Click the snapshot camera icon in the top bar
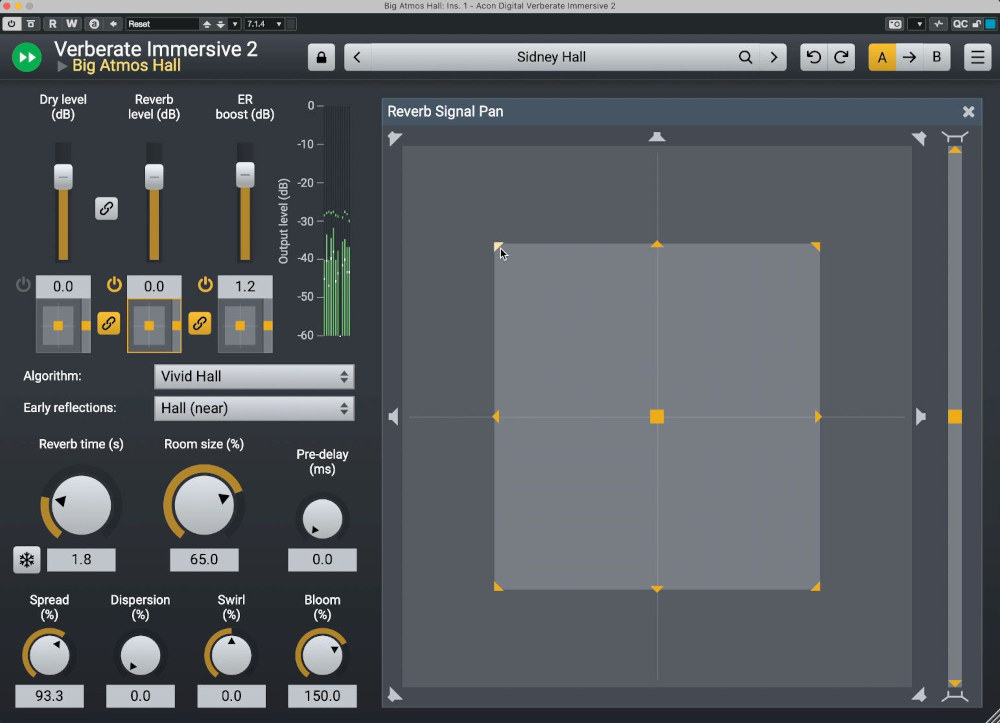Screen dimensions: 1000x723 click(895, 22)
